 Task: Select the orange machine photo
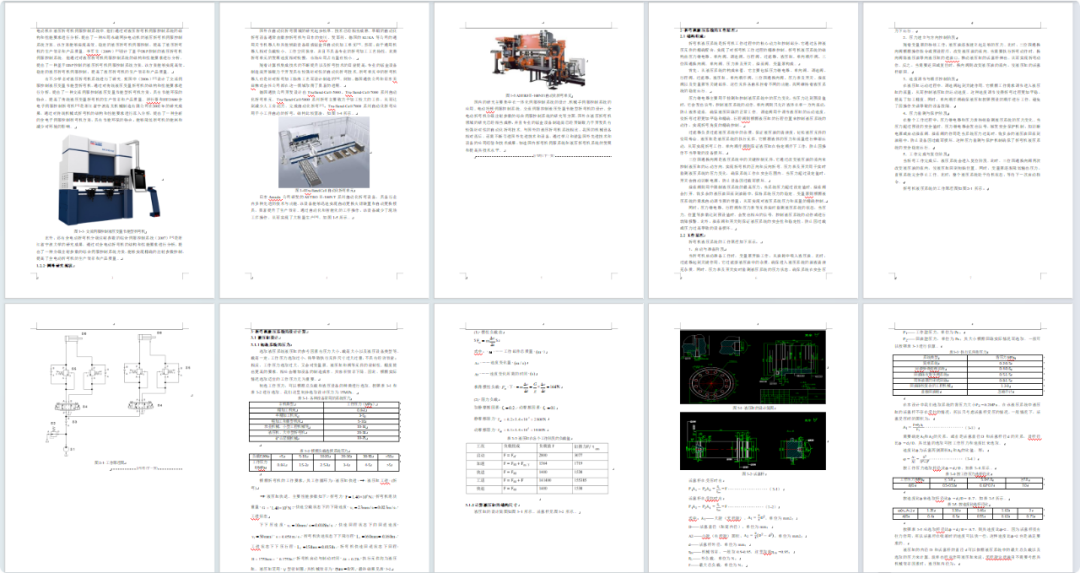click(x=539, y=60)
